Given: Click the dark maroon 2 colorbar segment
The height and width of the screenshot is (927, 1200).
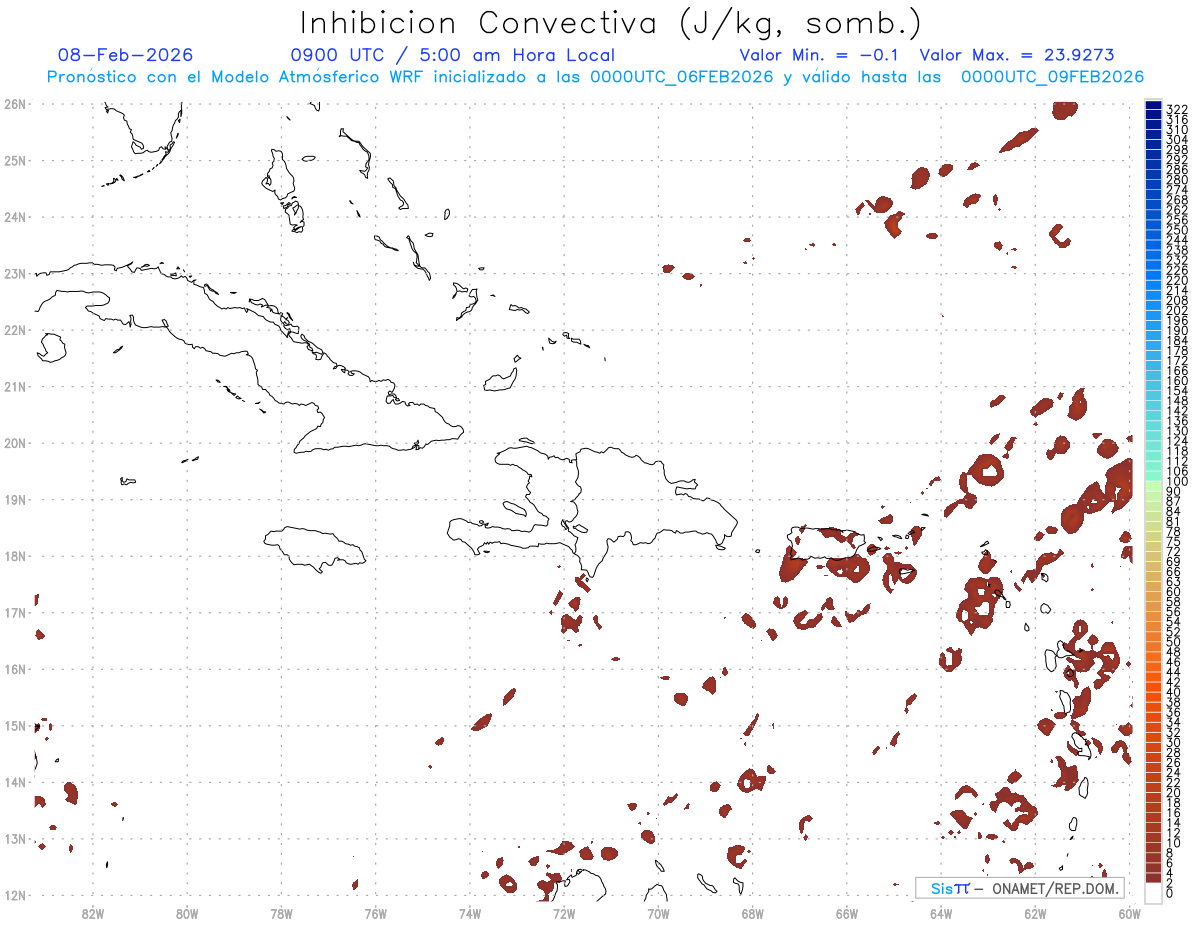Looking at the screenshot, I should pos(1154,878).
